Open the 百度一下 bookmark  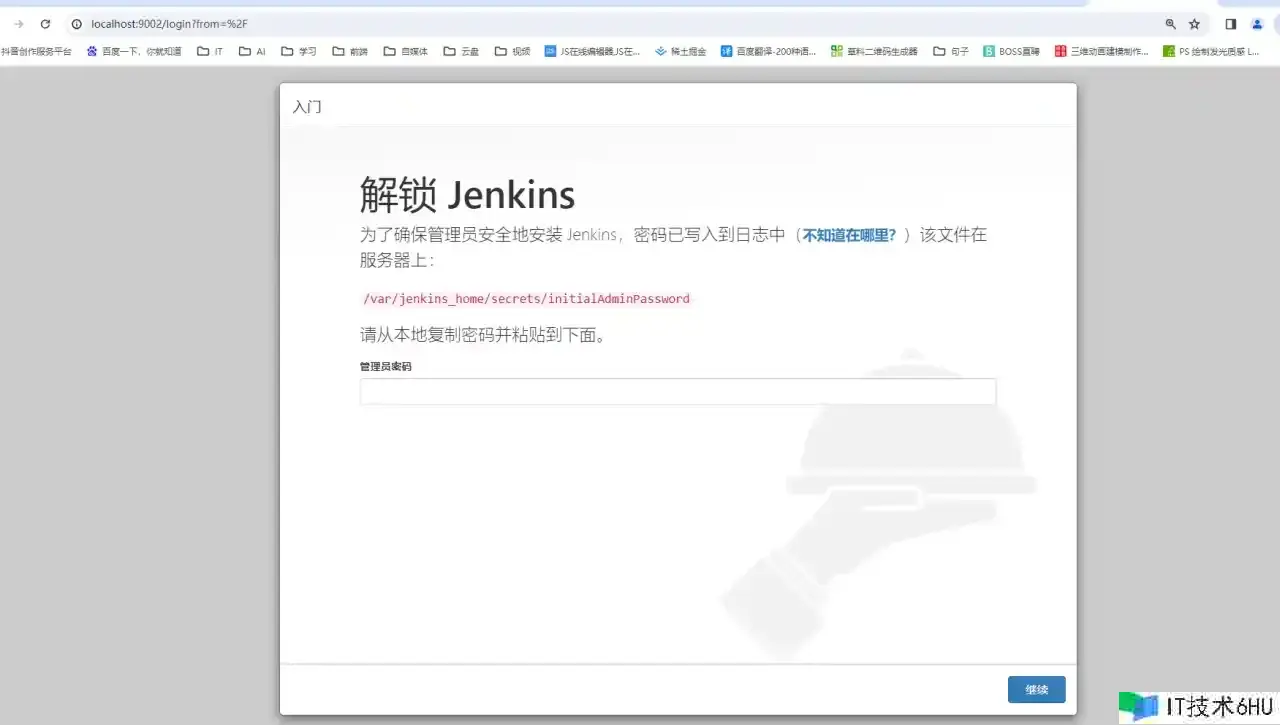[134, 51]
